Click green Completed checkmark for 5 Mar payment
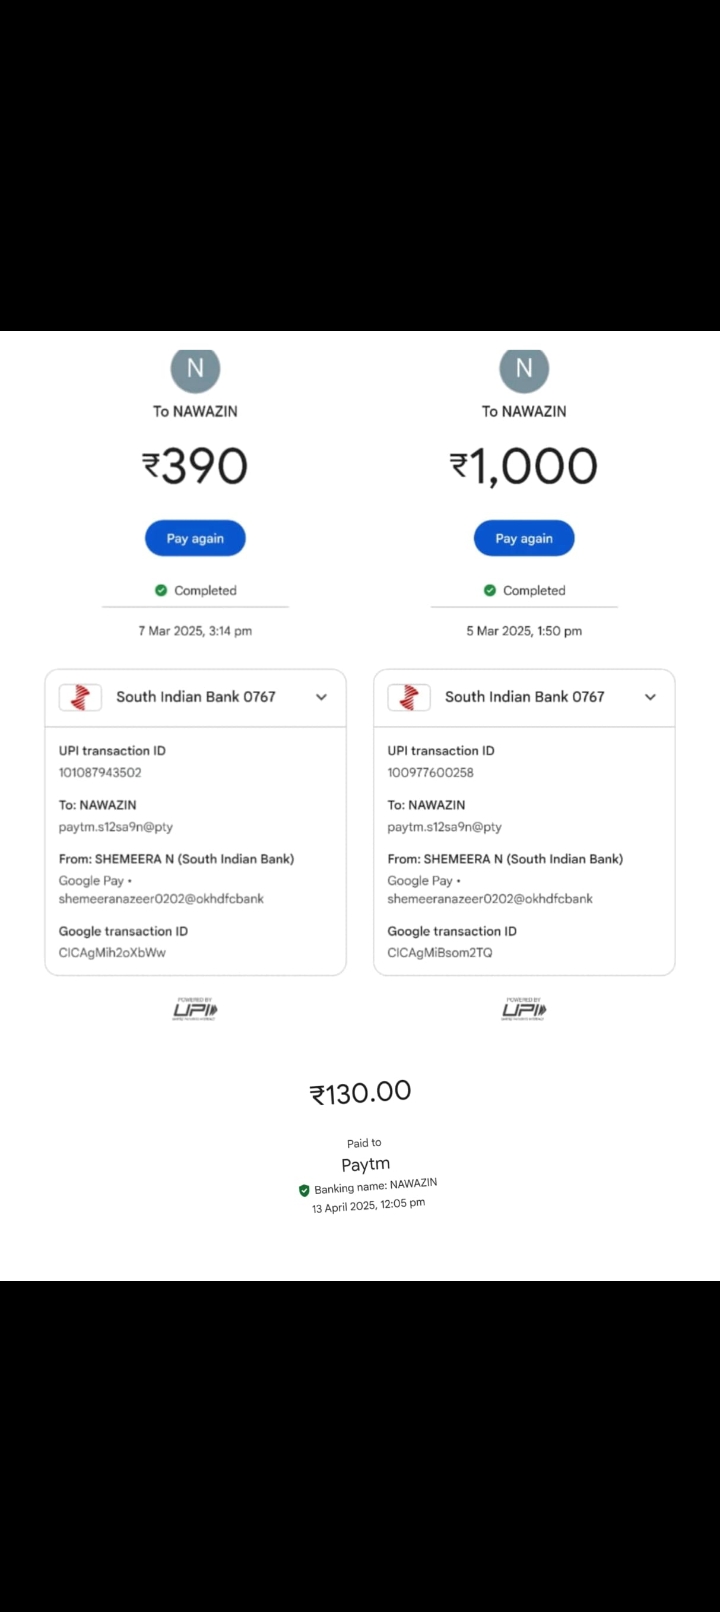This screenshot has width=720, height=1612. coord(490,590)
